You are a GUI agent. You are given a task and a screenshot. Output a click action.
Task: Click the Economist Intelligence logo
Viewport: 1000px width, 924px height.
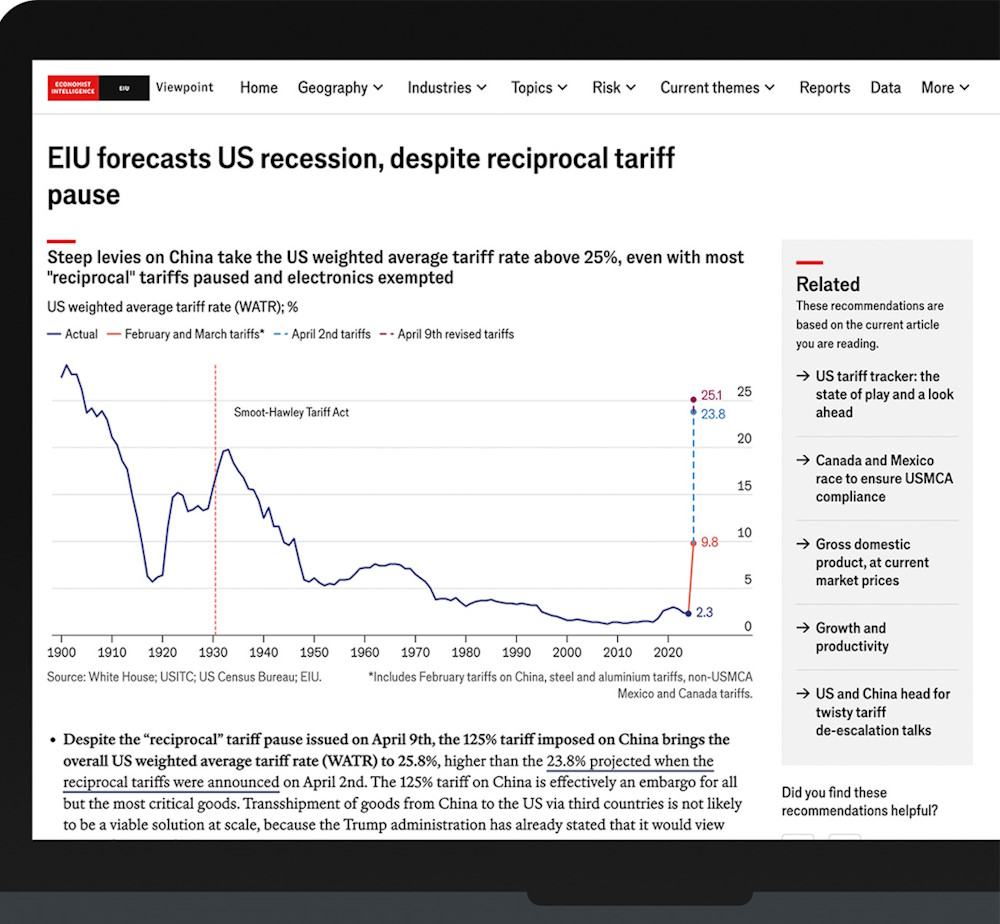tap(73, 88)
